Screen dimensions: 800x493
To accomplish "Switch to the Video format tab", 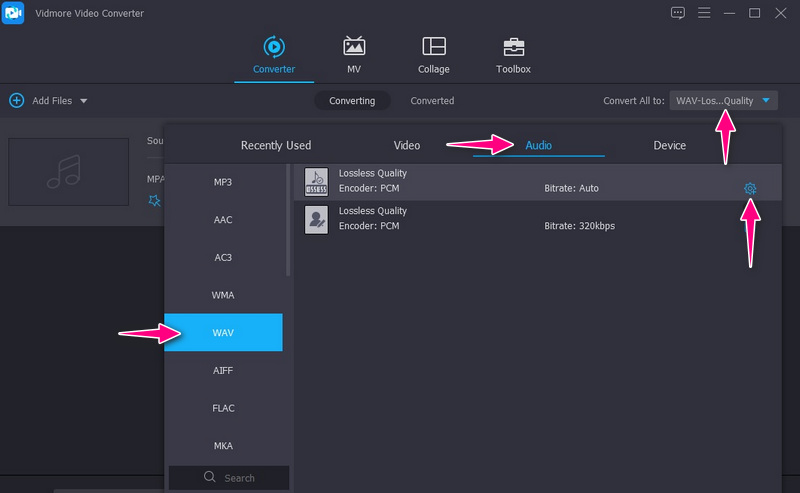I will (407, 146).
